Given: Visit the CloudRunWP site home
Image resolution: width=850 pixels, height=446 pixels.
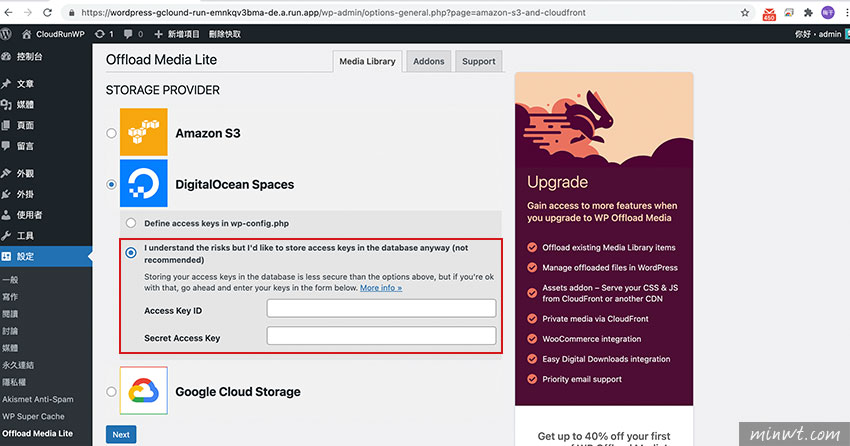Looking at the screenshot, I should 53,34.
